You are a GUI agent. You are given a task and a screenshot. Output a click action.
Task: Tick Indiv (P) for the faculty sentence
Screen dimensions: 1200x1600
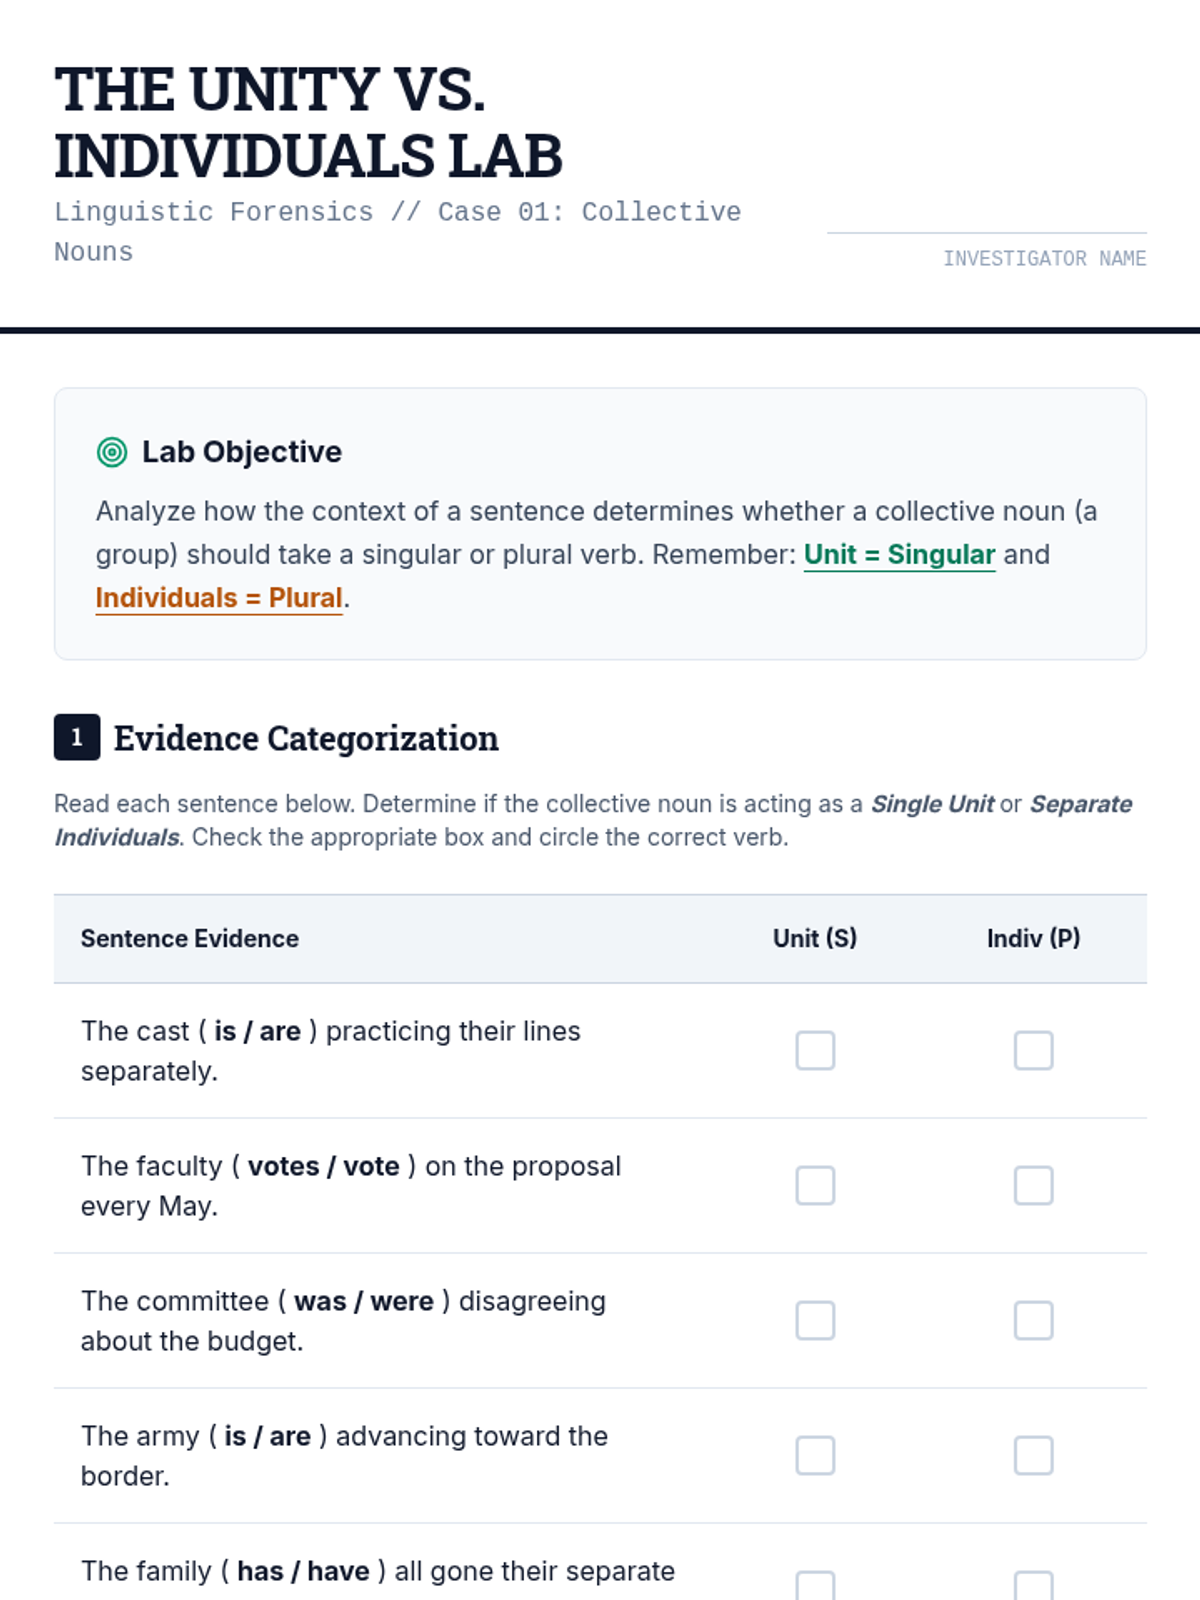(1033, 1186)
